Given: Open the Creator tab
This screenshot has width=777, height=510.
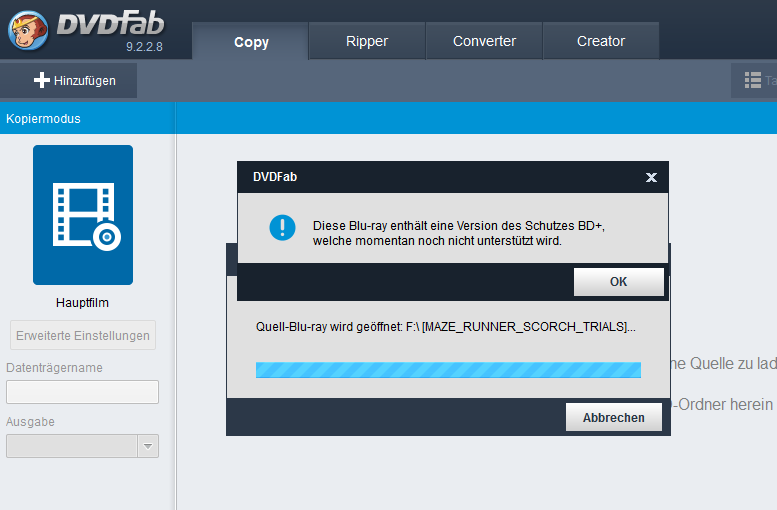Looking at the screenshot, I should [601, 41].
